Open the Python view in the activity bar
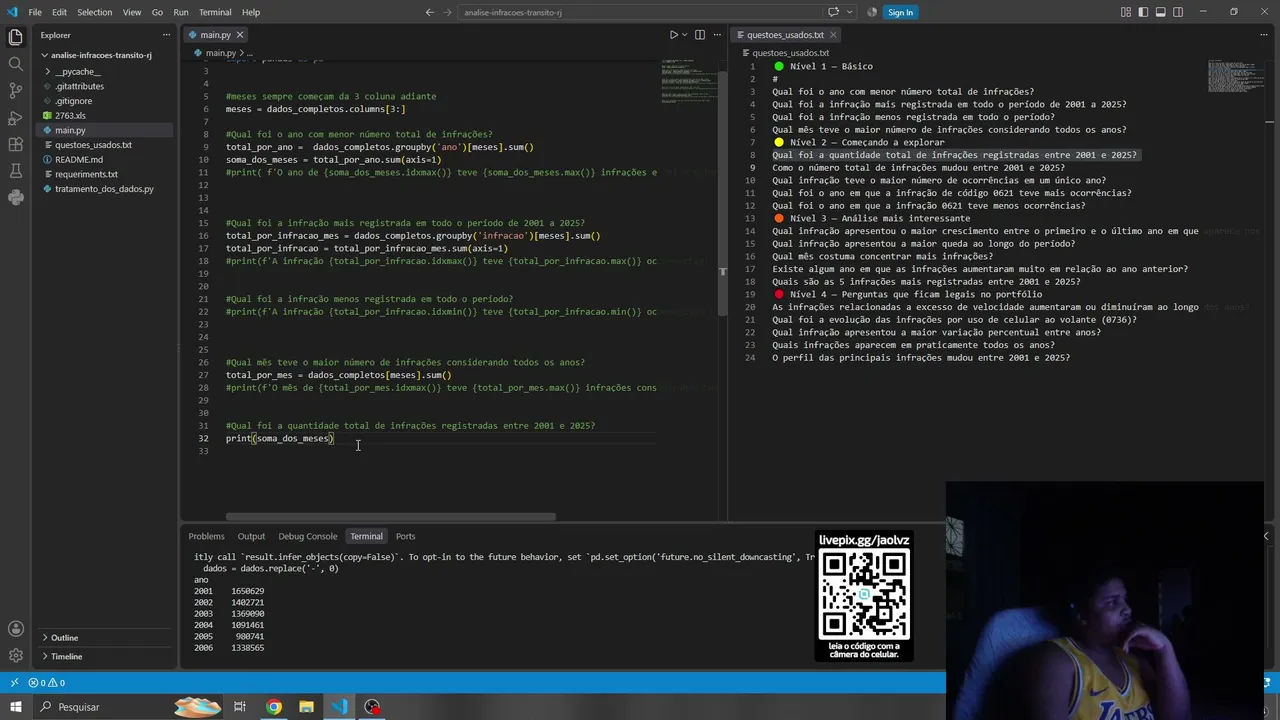 click(15, 197)
